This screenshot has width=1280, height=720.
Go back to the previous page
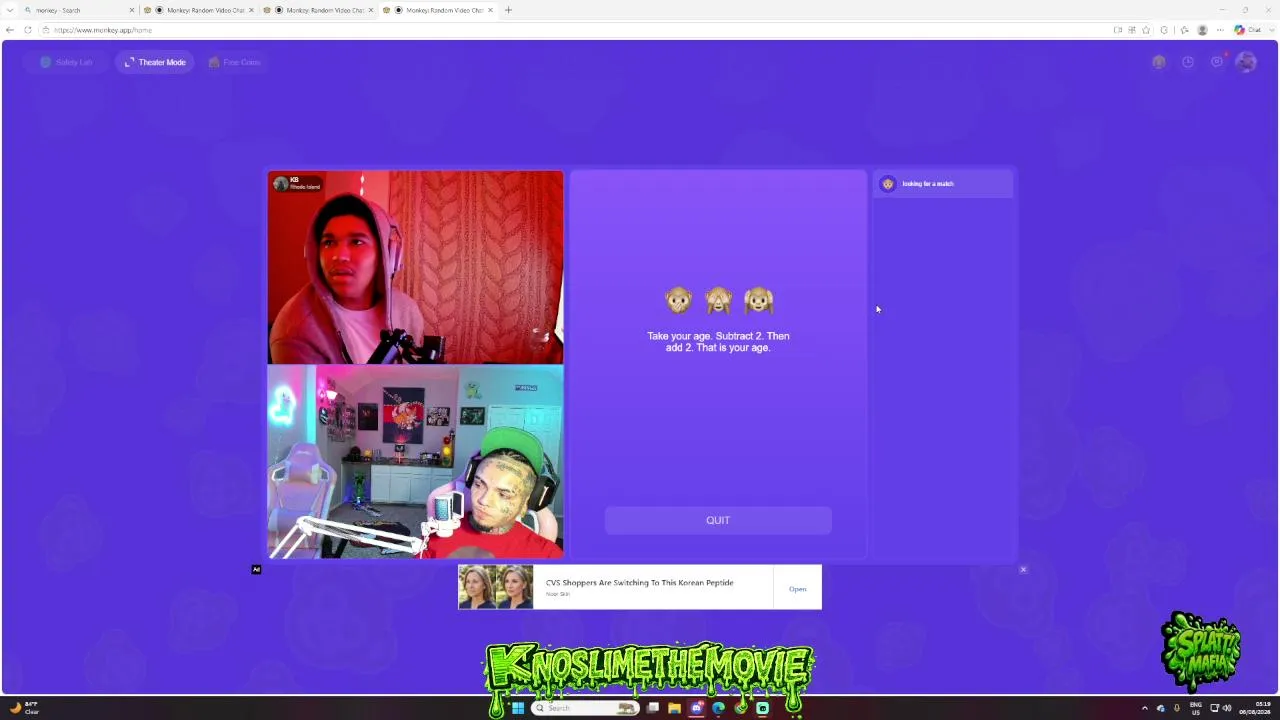pyautogui.click(x=10, y=30)
